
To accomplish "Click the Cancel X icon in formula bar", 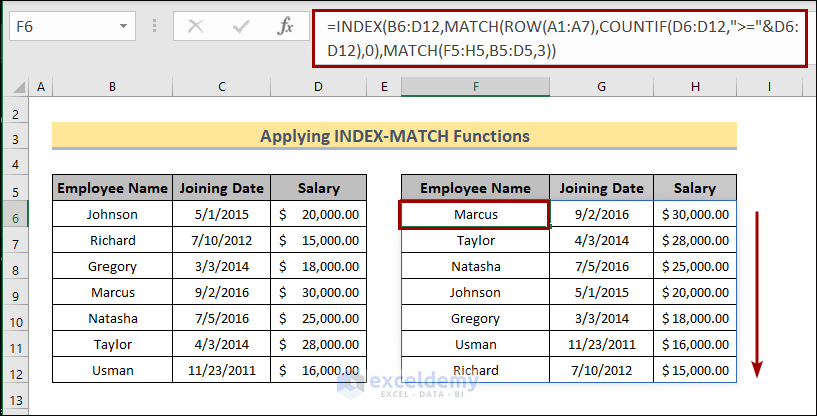I will point(196,27).
